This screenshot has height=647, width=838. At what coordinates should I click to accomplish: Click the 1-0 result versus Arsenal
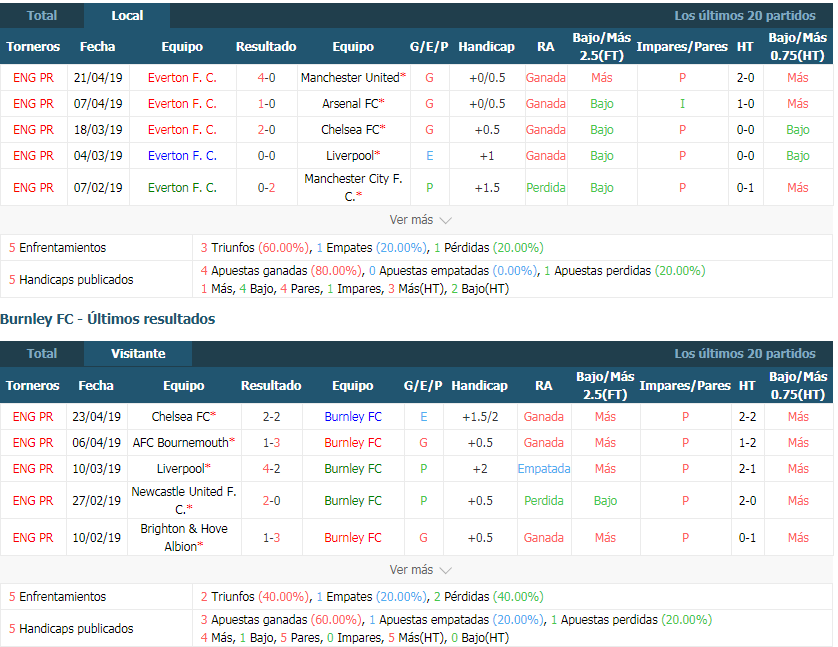pos(266,104)
